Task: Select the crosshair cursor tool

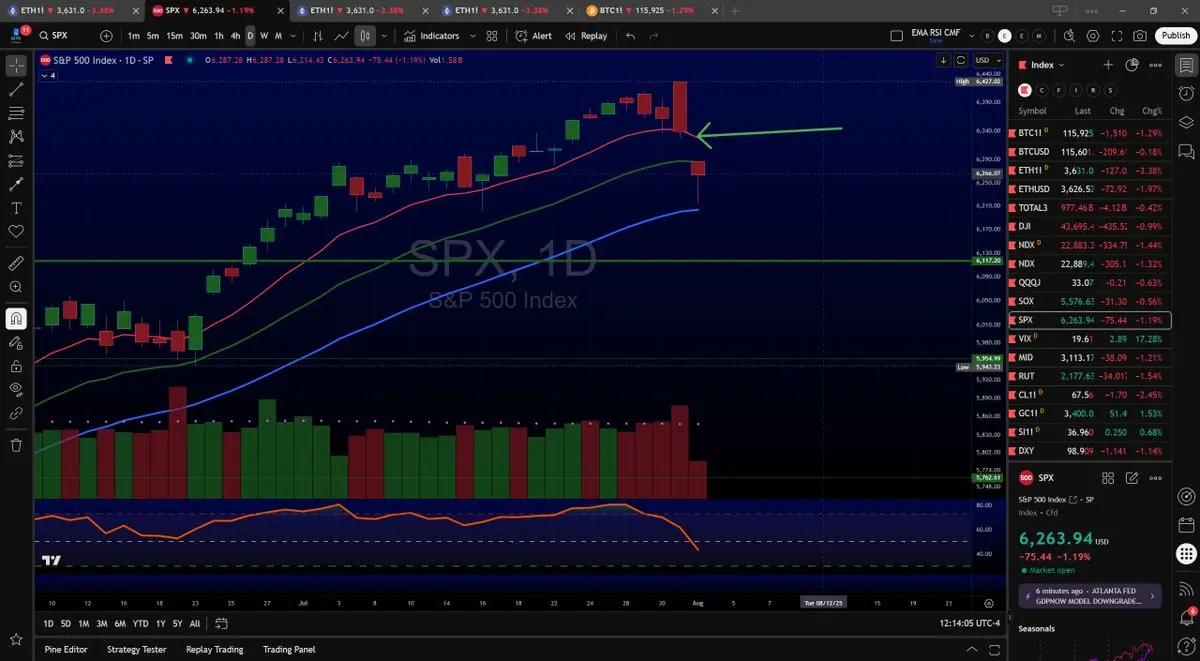Action: pyautogui.click(x=16, y=66)
